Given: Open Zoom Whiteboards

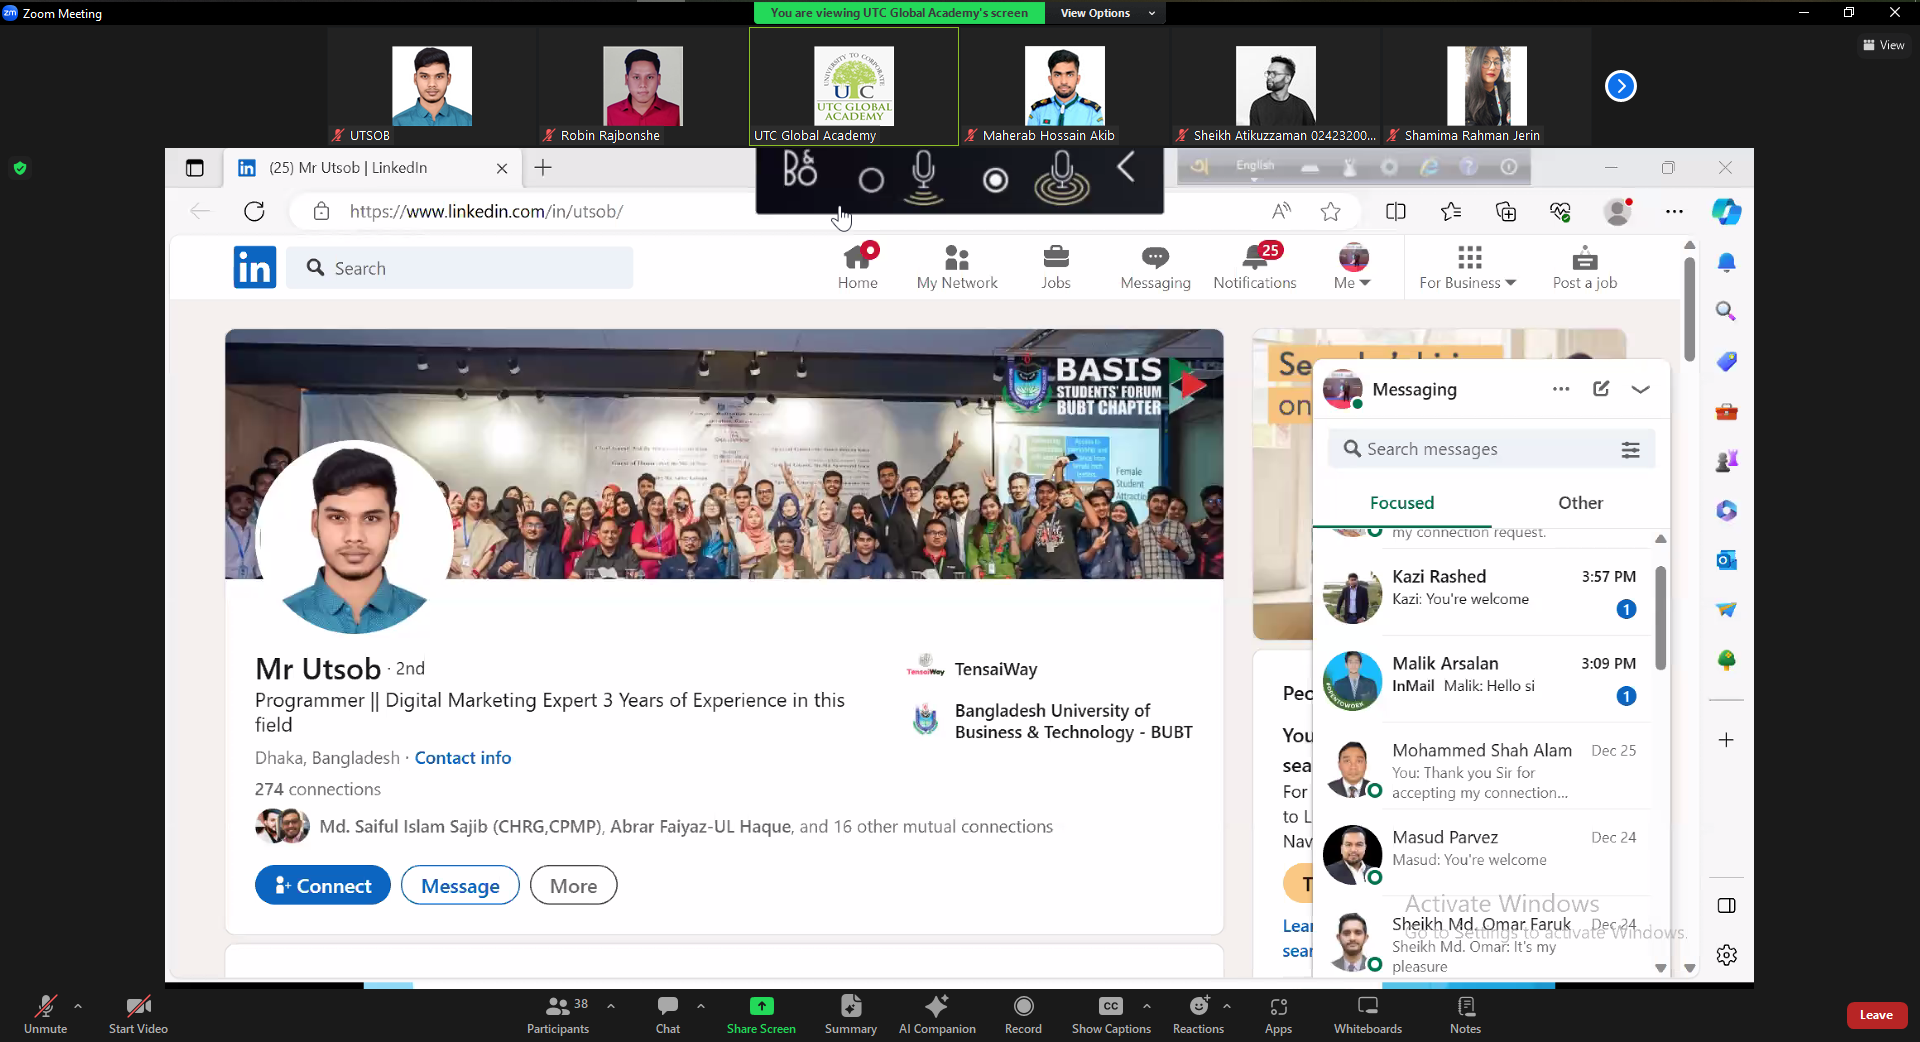Looking at the screenshot, I should click(1367, 1014).
